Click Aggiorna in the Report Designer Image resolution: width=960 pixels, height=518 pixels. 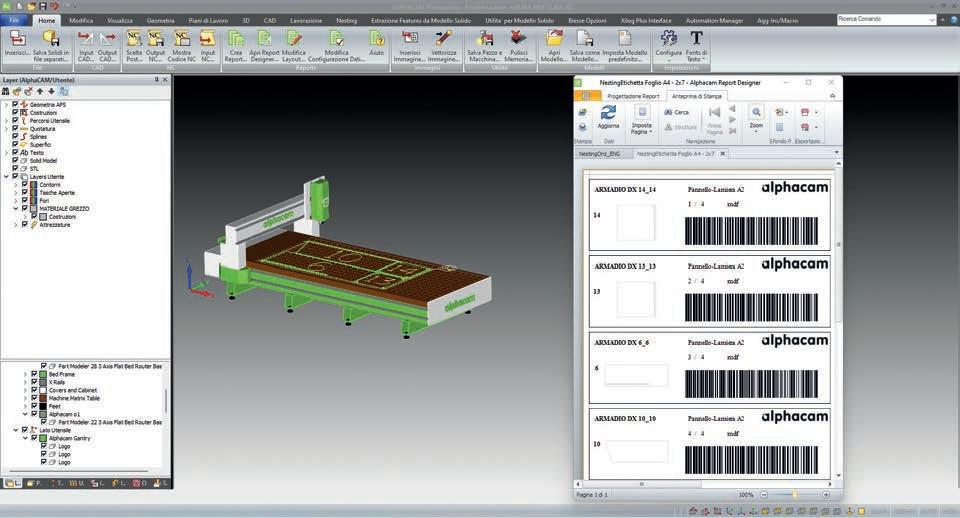(x=608, y=117)
